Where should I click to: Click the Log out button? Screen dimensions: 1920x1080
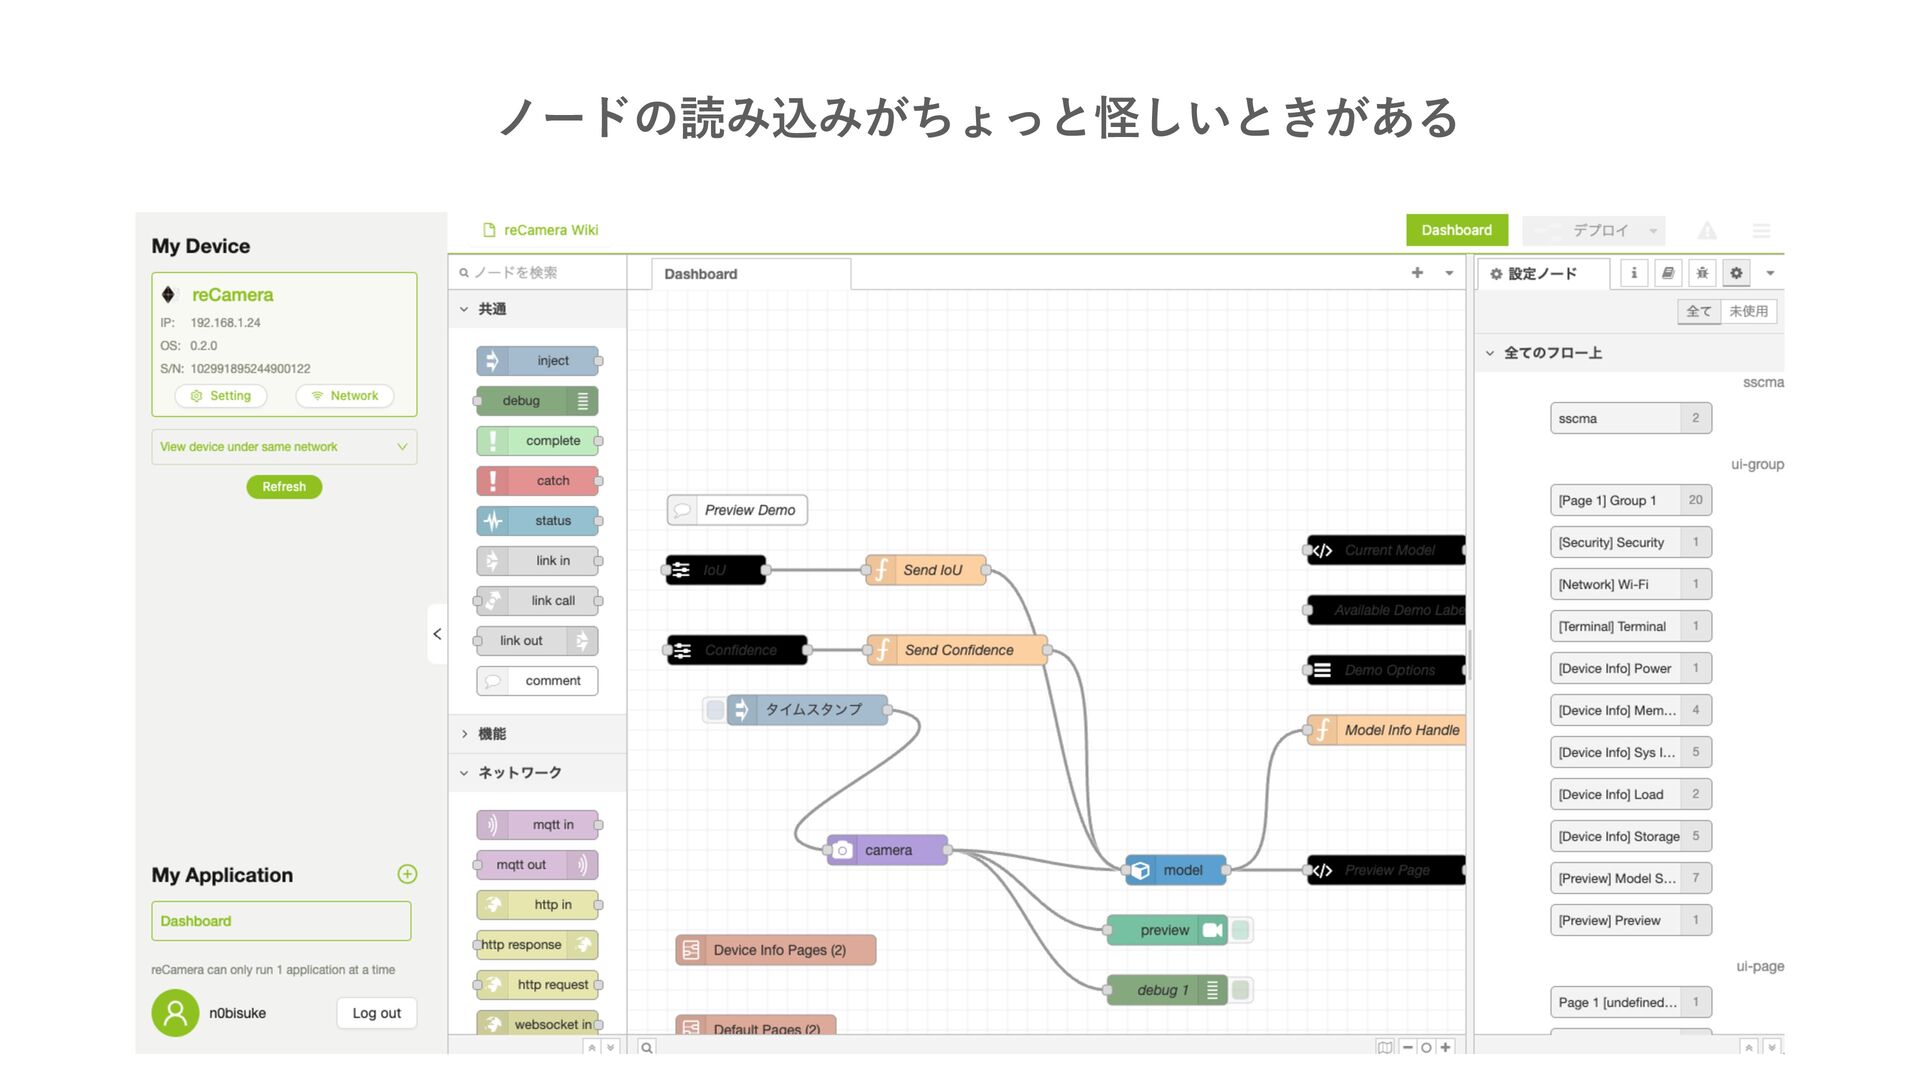click(x=376, y=1013)
